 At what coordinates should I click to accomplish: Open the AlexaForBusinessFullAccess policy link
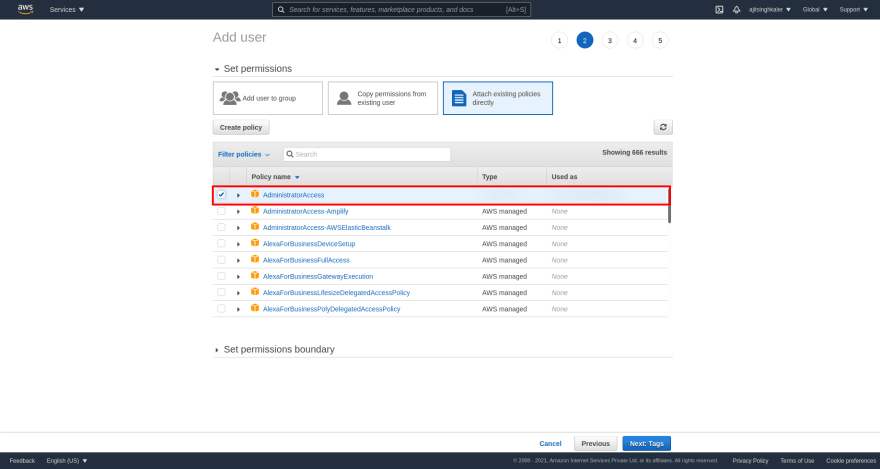point(306,260)
